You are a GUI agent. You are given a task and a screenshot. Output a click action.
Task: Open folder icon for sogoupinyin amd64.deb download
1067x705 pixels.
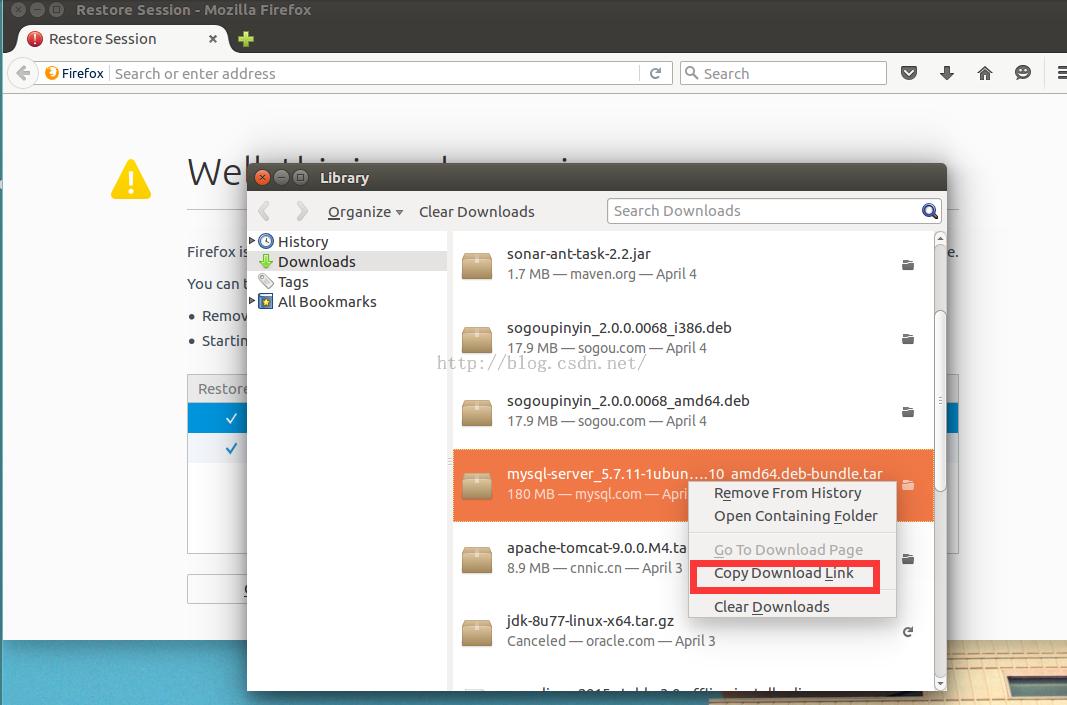tap(908, 412)
